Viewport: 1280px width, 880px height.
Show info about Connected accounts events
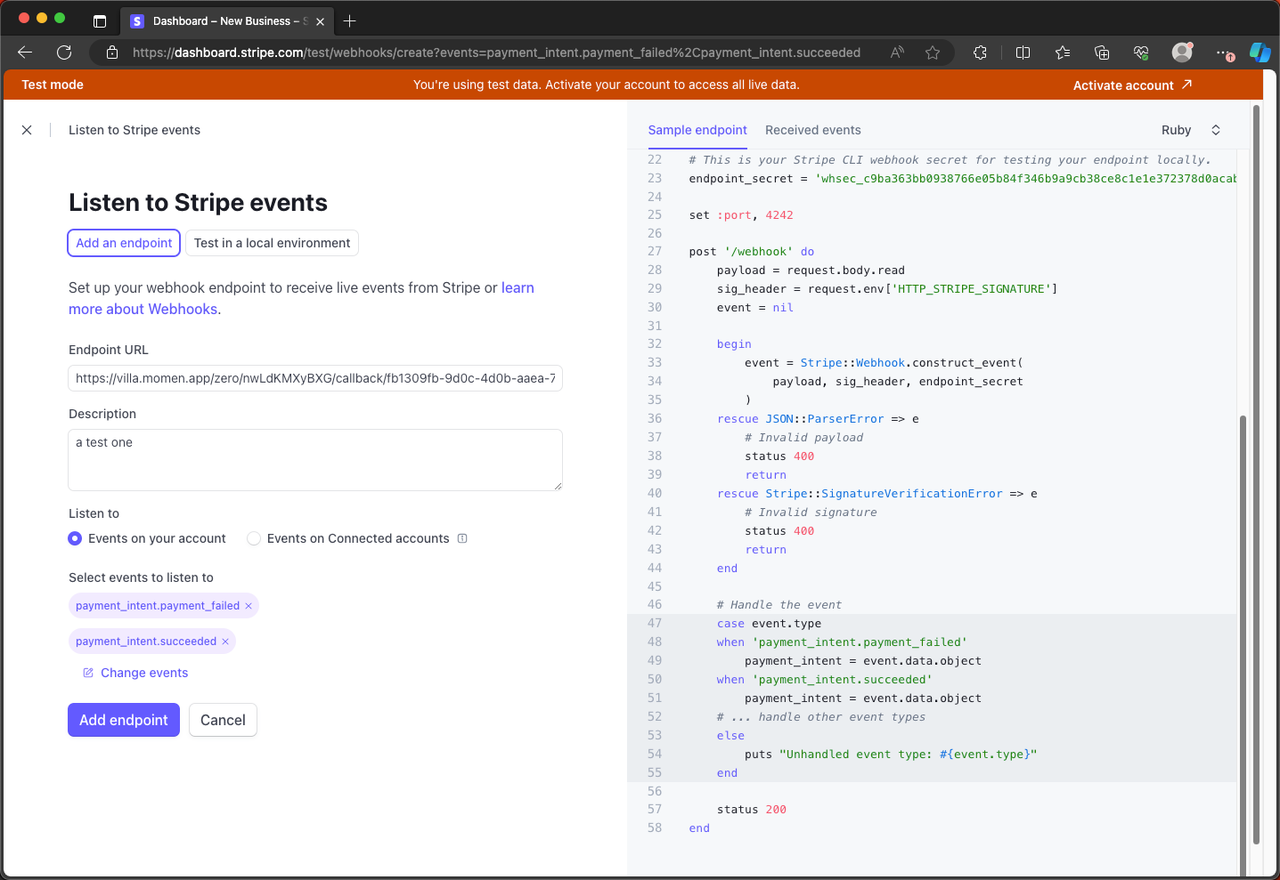pyautogui.click(x=462, y=538)
